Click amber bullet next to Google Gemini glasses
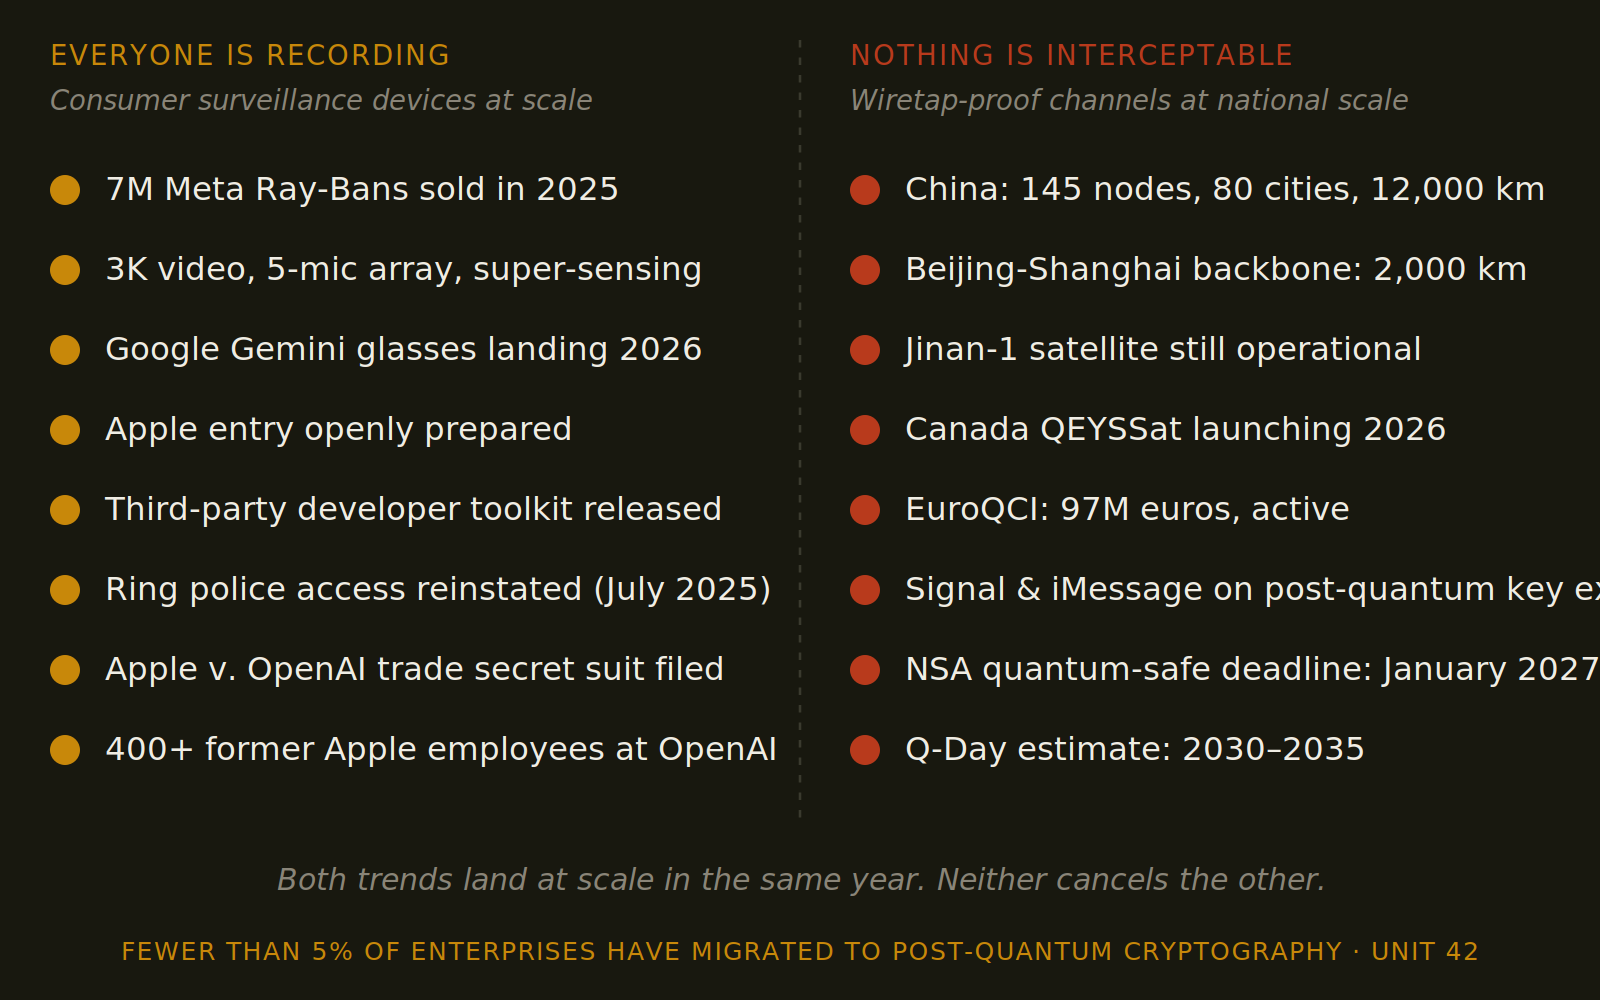Screen dimensions: 1600x1000 [65, 350]
